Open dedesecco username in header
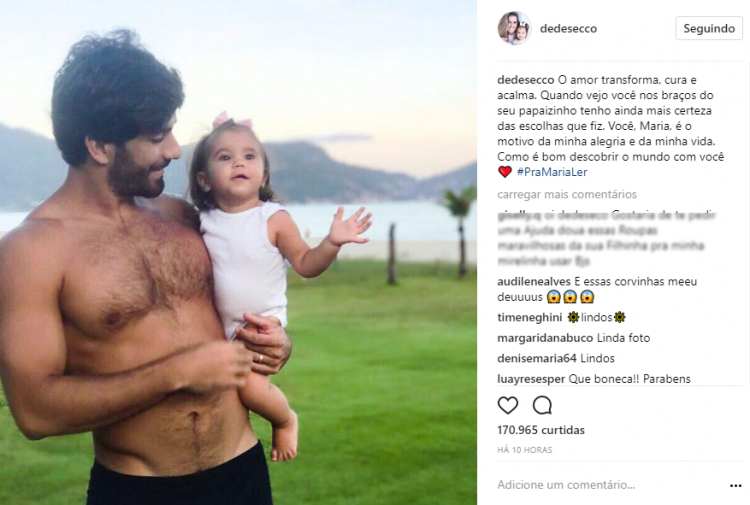 click(x=568, y=29)
